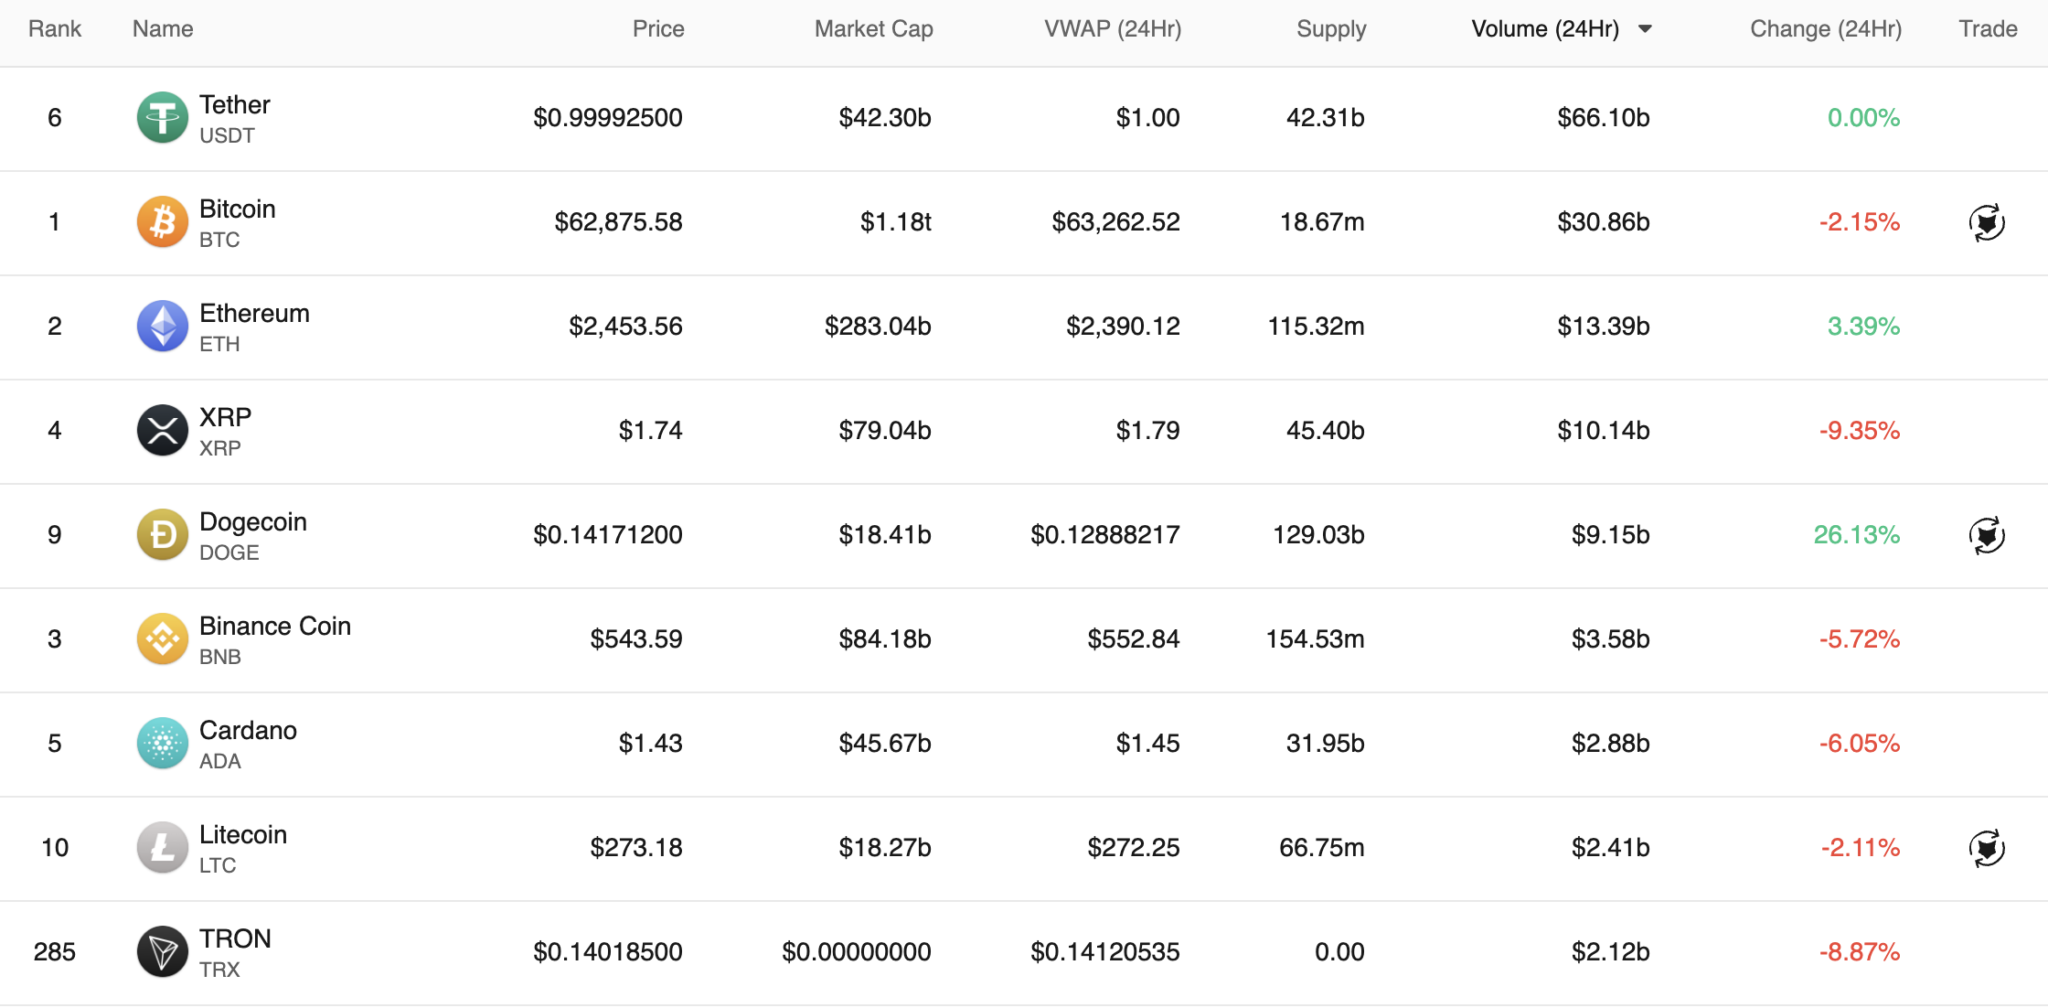Open the Litecoin name link
The height and width of the screenshot is (1008, 2048).
(x=243, y=835)
